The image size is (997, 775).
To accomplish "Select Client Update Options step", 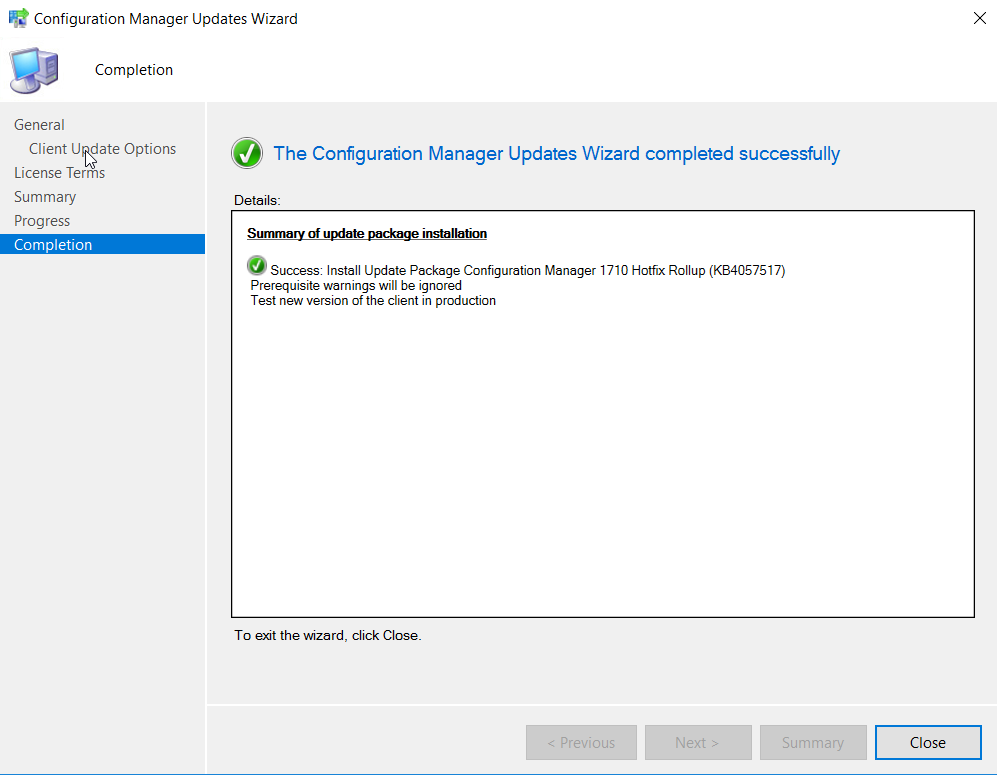I will coord(102,149).
